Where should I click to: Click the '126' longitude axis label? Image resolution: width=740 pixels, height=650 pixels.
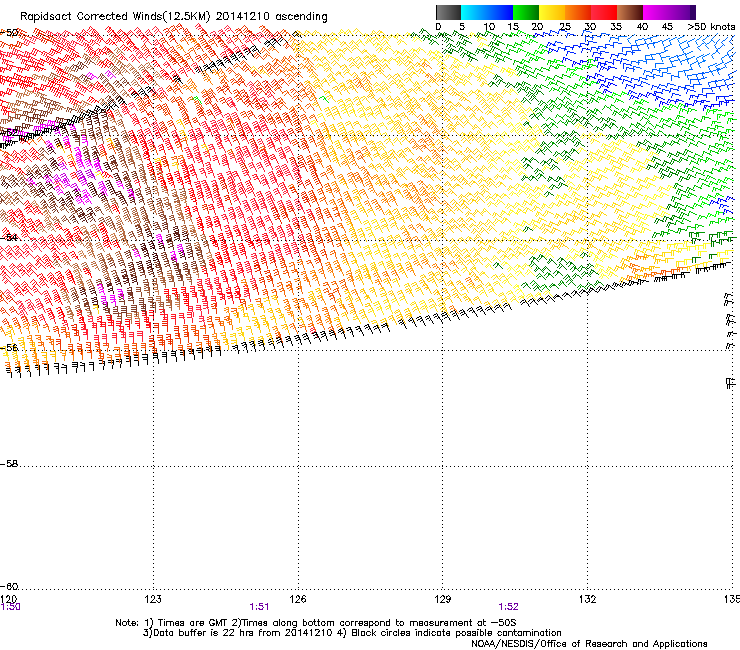pos(298,599)
